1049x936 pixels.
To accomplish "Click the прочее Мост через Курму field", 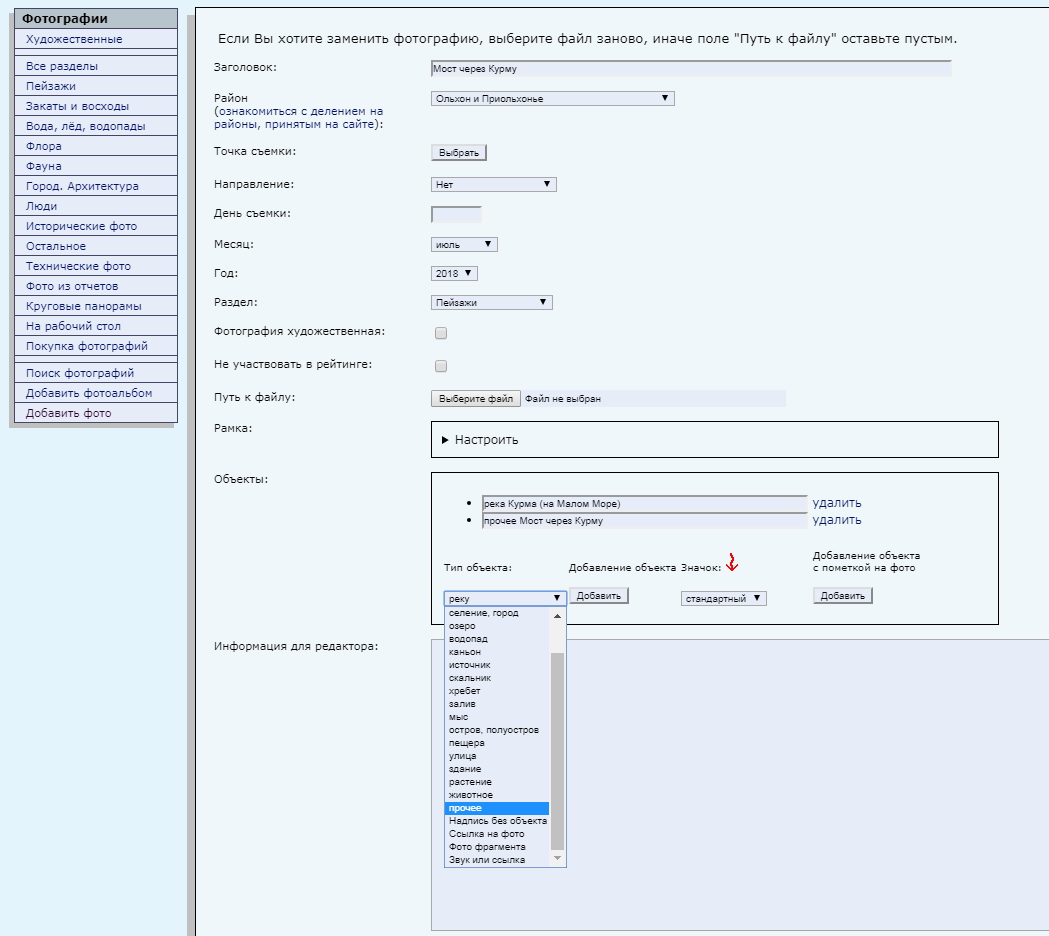I will pyautogui.click(x=644, y=521).
